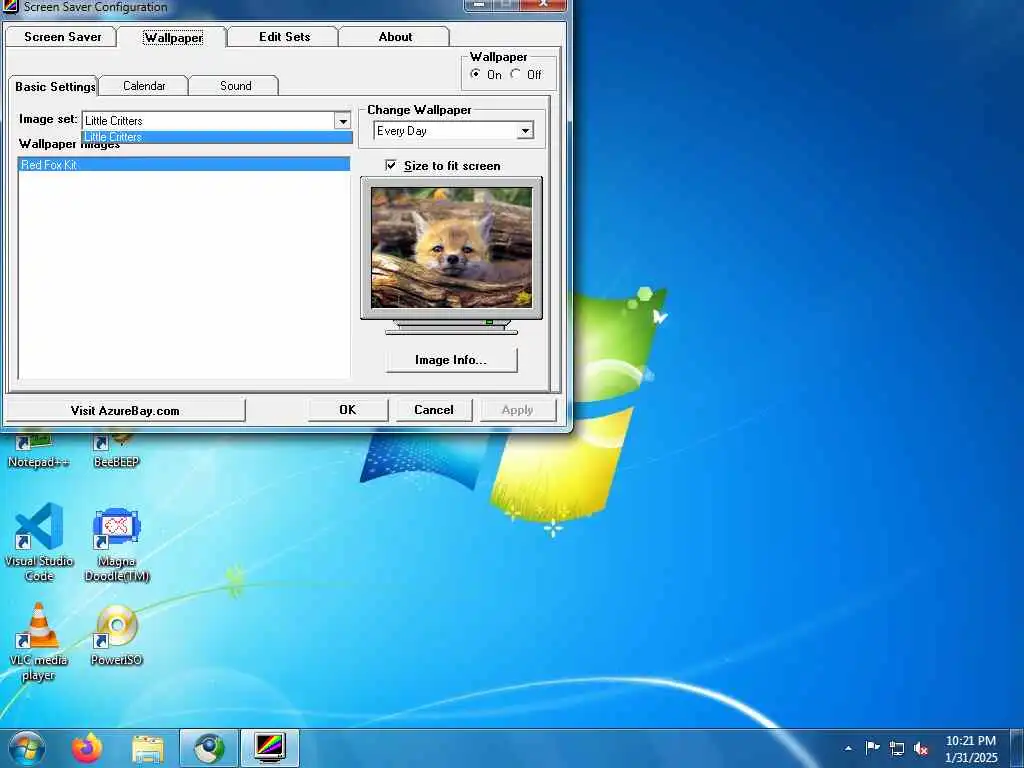Screen dimensions: 1024x768
Task: Click the globe application taskbar icon
Action: pyautogui.click(x=209, y=748)
